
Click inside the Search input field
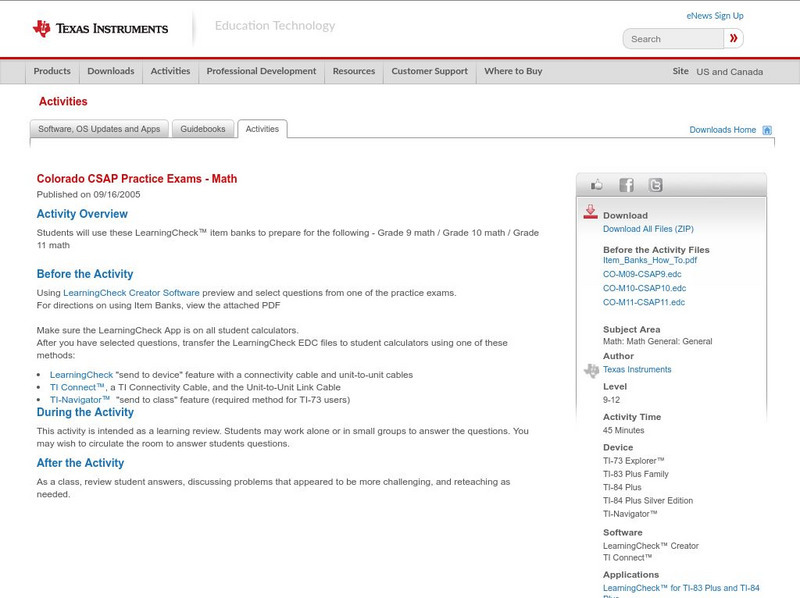[670, 38]
